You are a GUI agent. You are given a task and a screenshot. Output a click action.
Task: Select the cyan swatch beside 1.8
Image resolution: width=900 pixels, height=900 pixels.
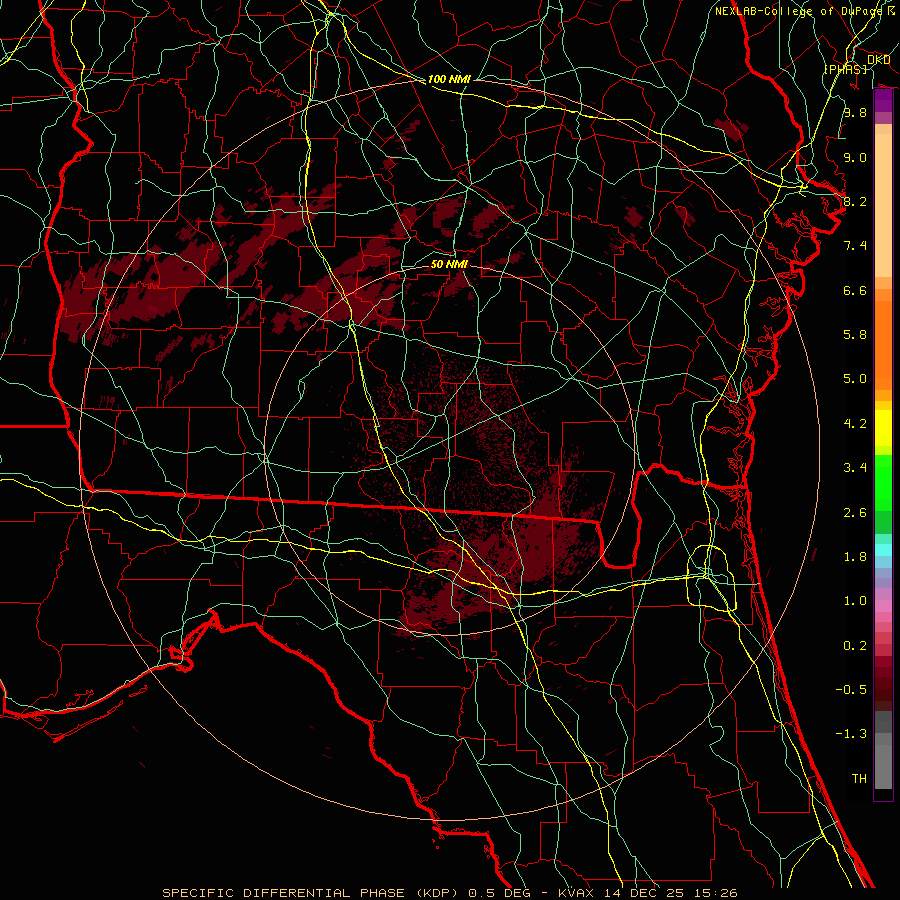pos(883,549)
